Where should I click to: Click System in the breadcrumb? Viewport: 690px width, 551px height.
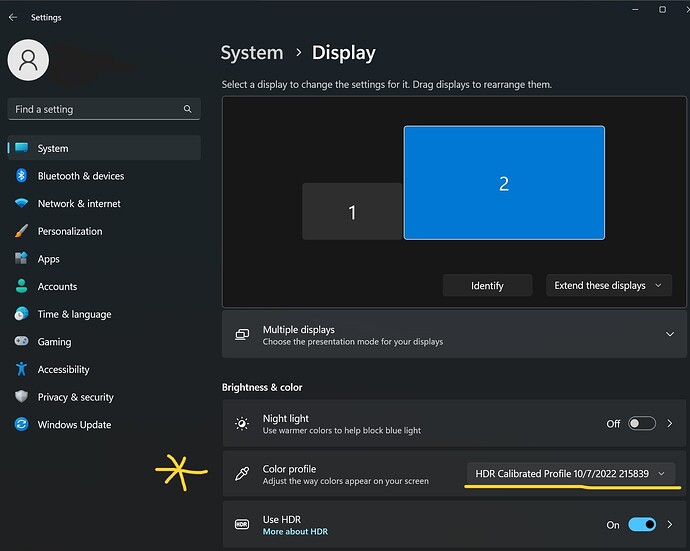(252, 53)
